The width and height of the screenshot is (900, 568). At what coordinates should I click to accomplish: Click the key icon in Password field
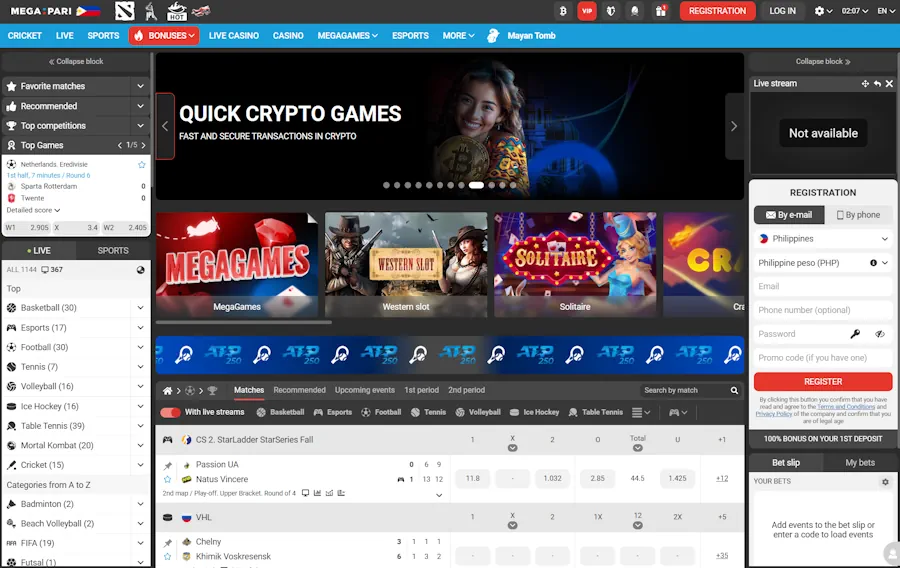[x=855, y=334]
